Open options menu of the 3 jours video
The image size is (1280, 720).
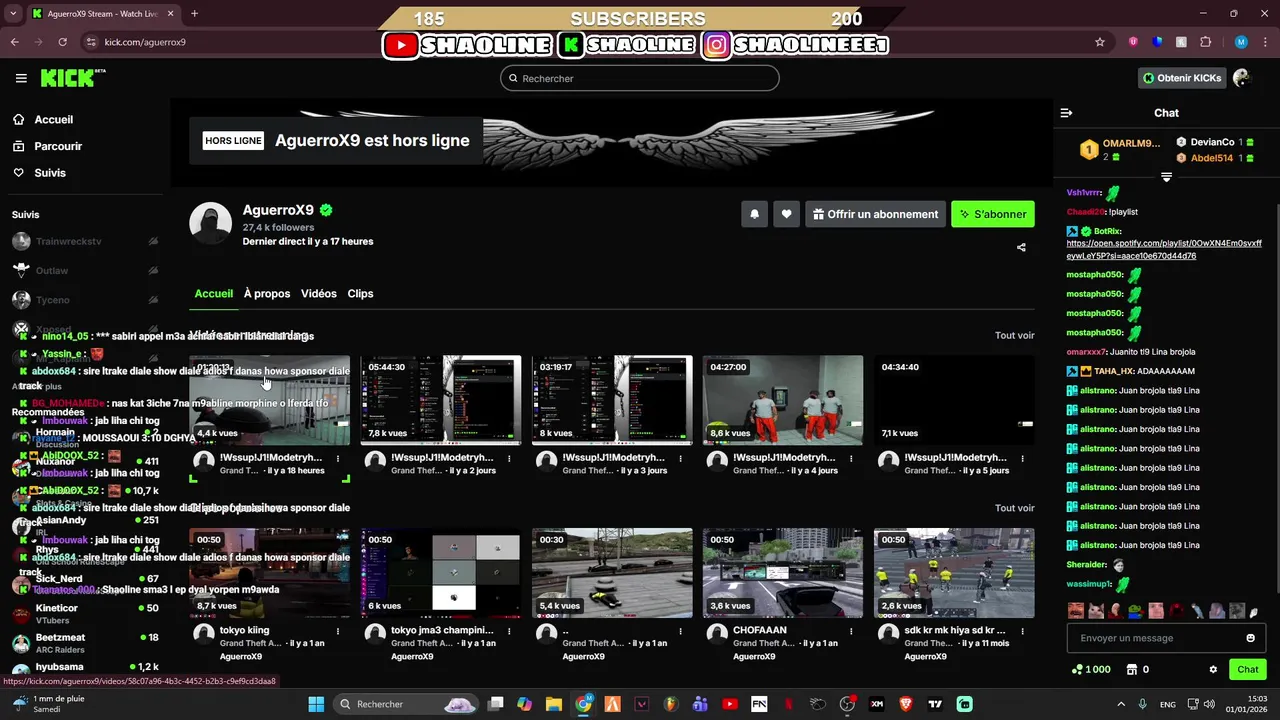coord(680,459)
